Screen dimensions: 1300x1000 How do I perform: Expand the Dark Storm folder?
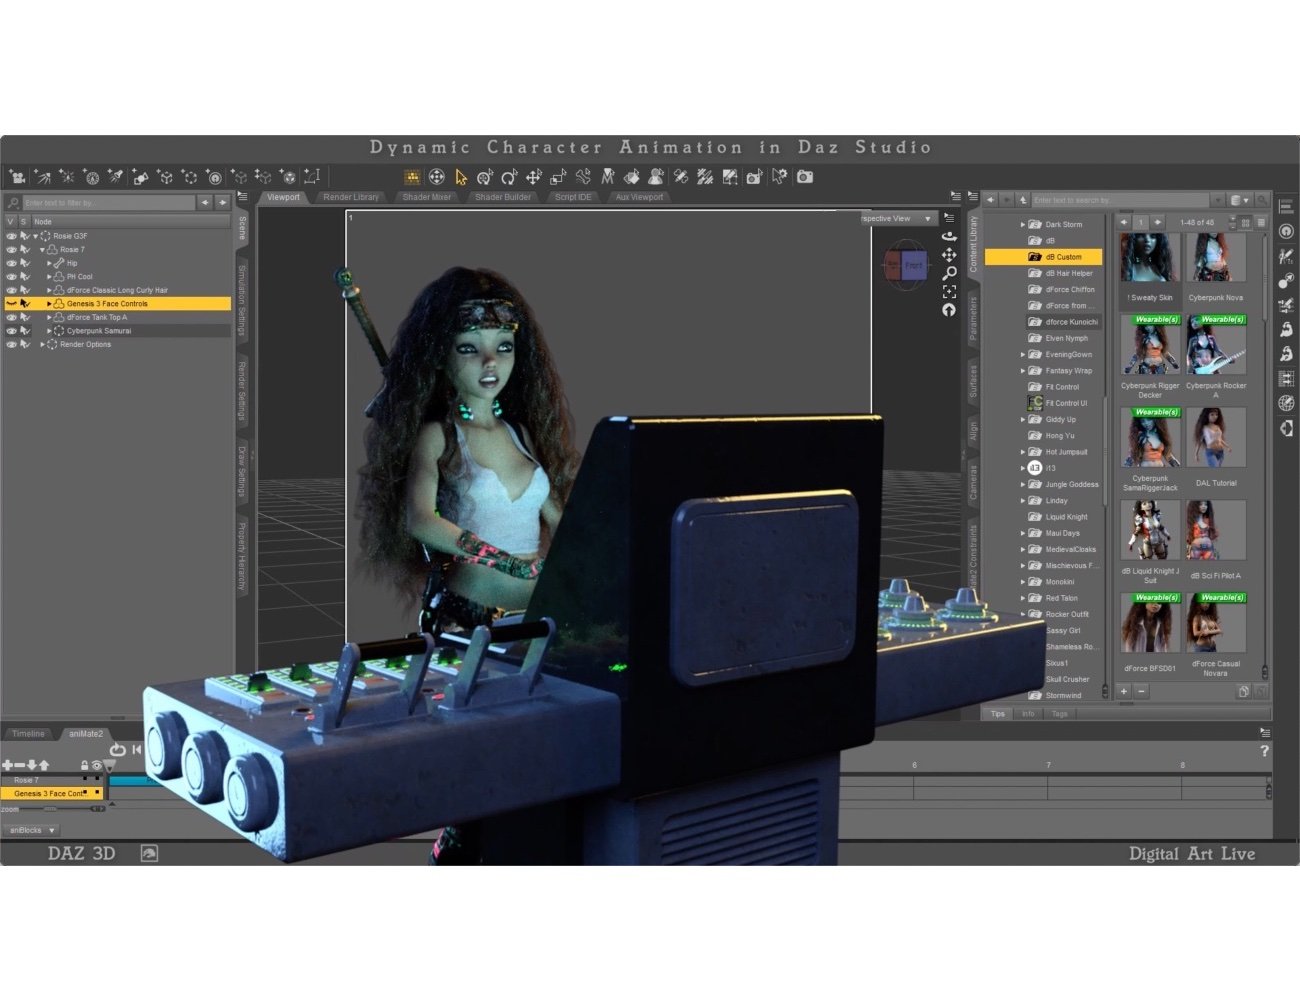[1023, 224]
